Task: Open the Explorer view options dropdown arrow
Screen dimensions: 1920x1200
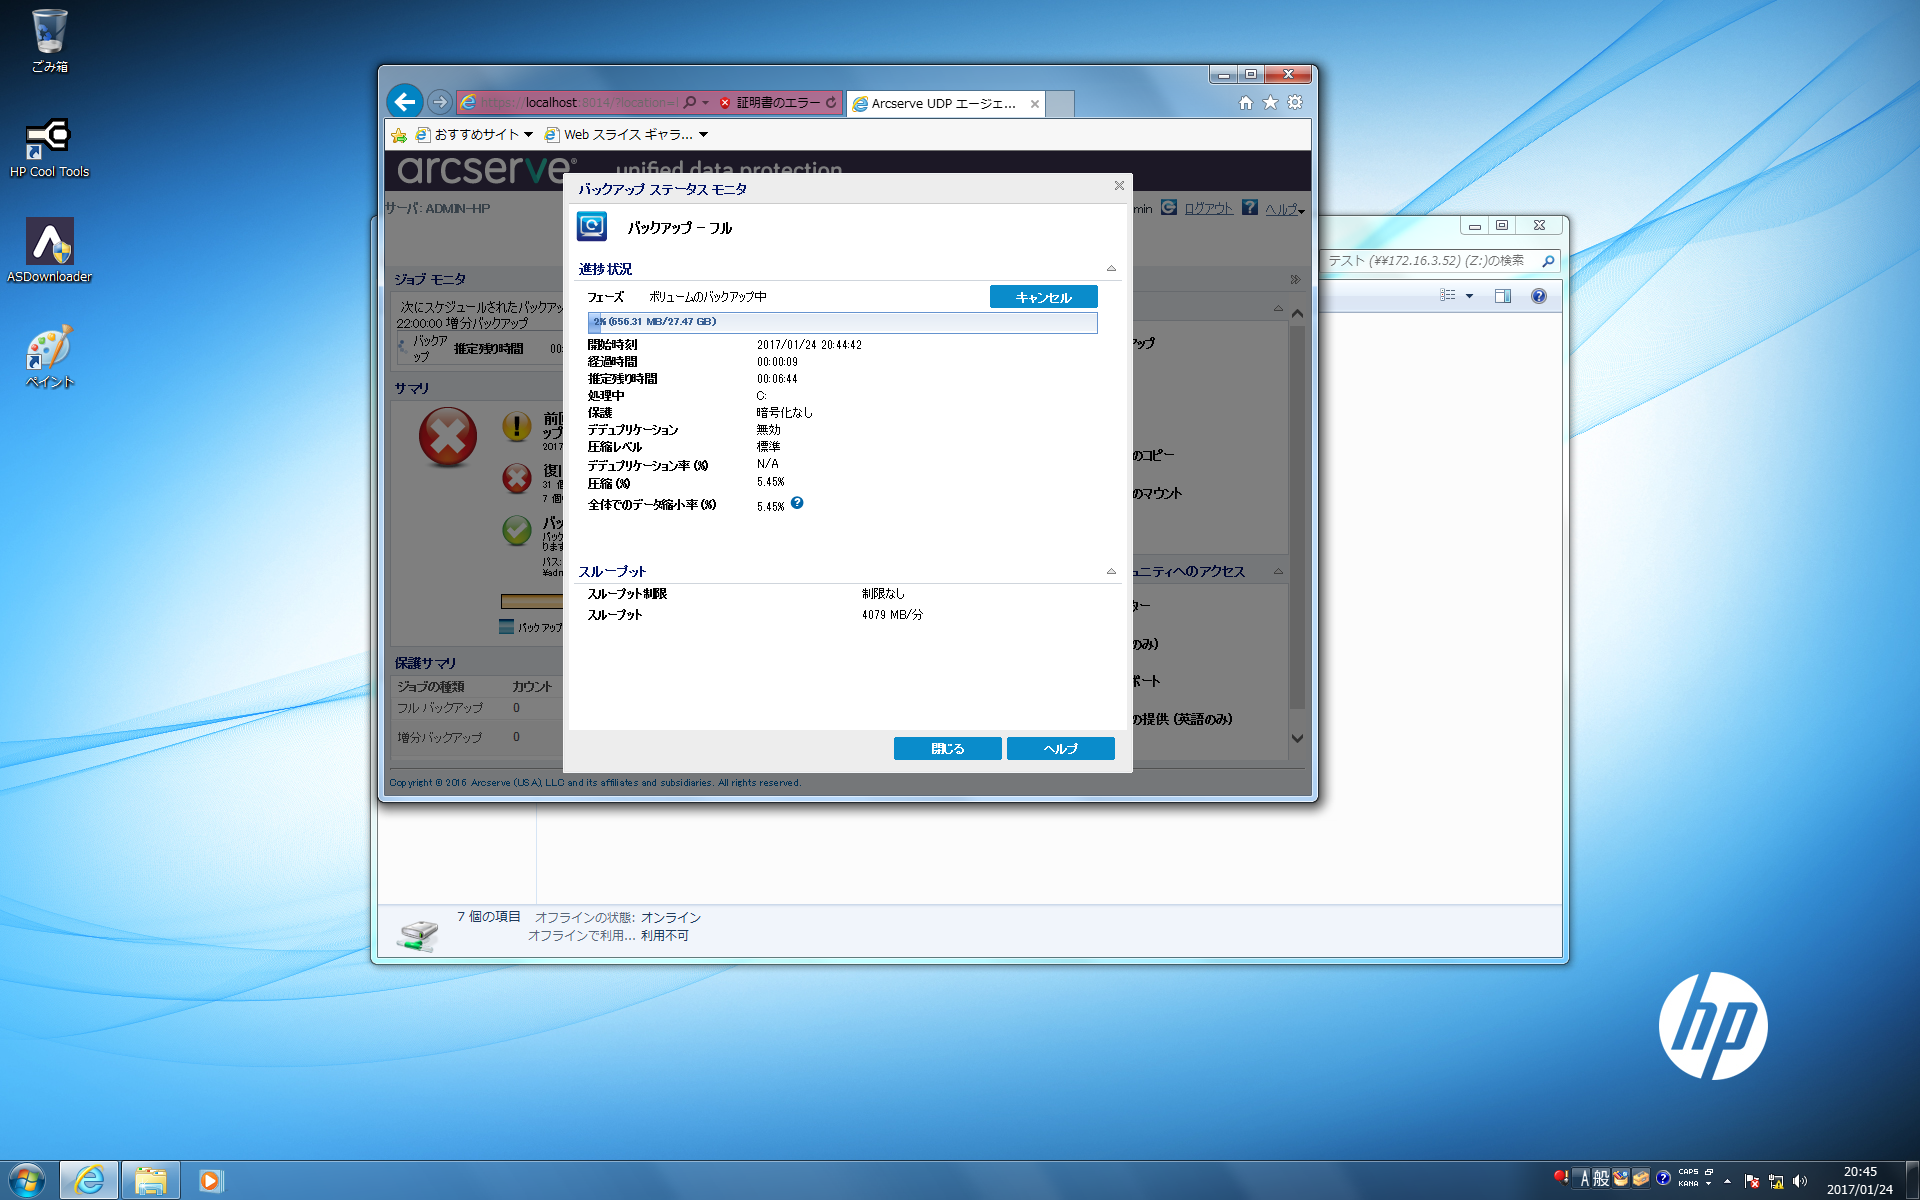Action: pyautogui.click(x=1469, y=296)
